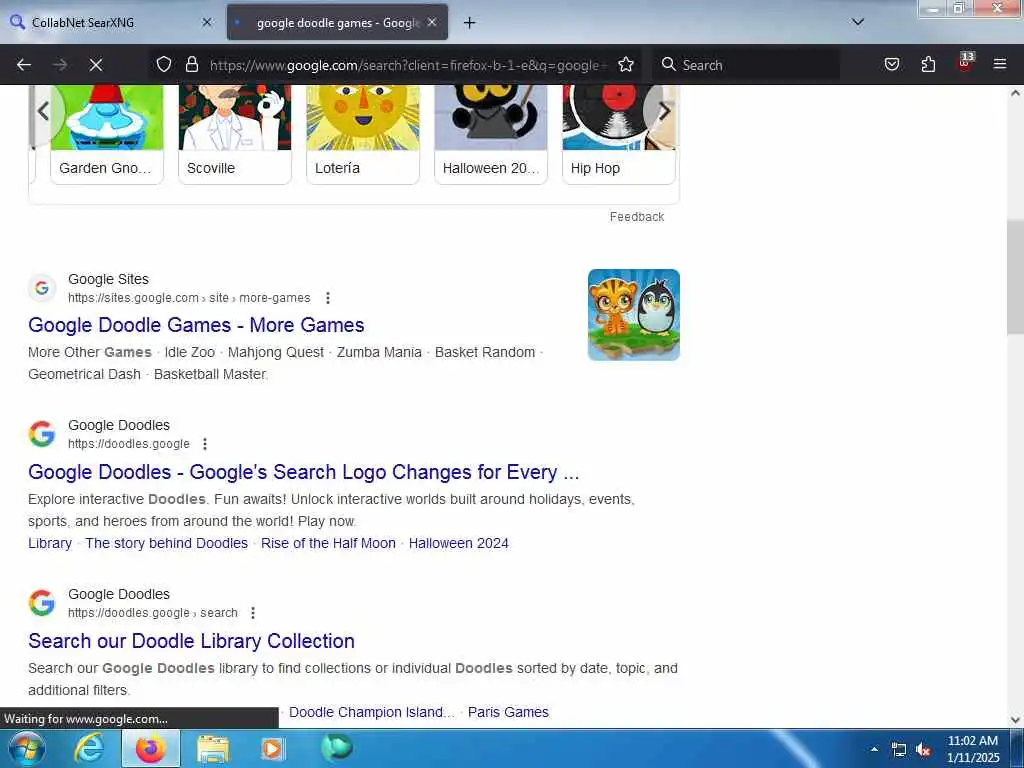This screenshot has height=768, width=1024.
Task: Open more options for doodles.google search result
Action: coord(253,613)
